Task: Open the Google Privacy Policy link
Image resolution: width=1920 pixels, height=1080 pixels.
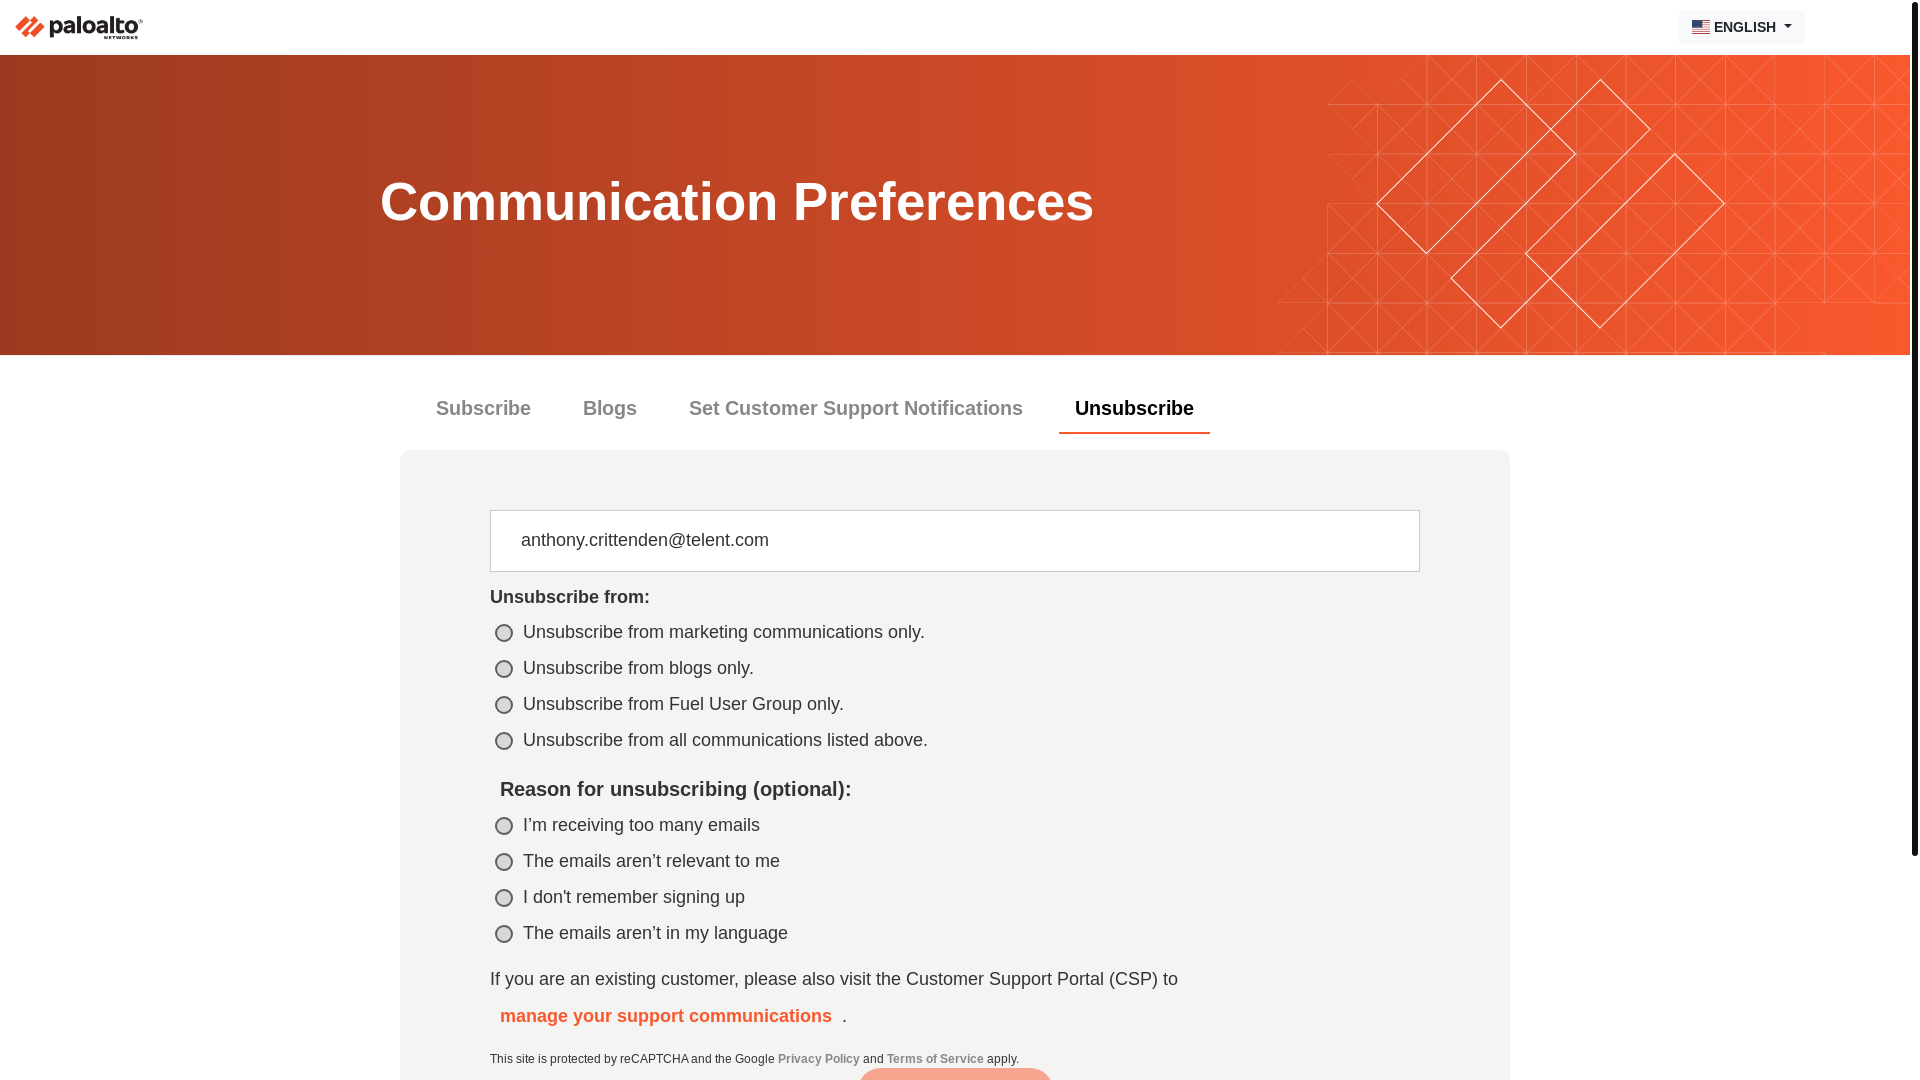Action: pos(819,1059)
